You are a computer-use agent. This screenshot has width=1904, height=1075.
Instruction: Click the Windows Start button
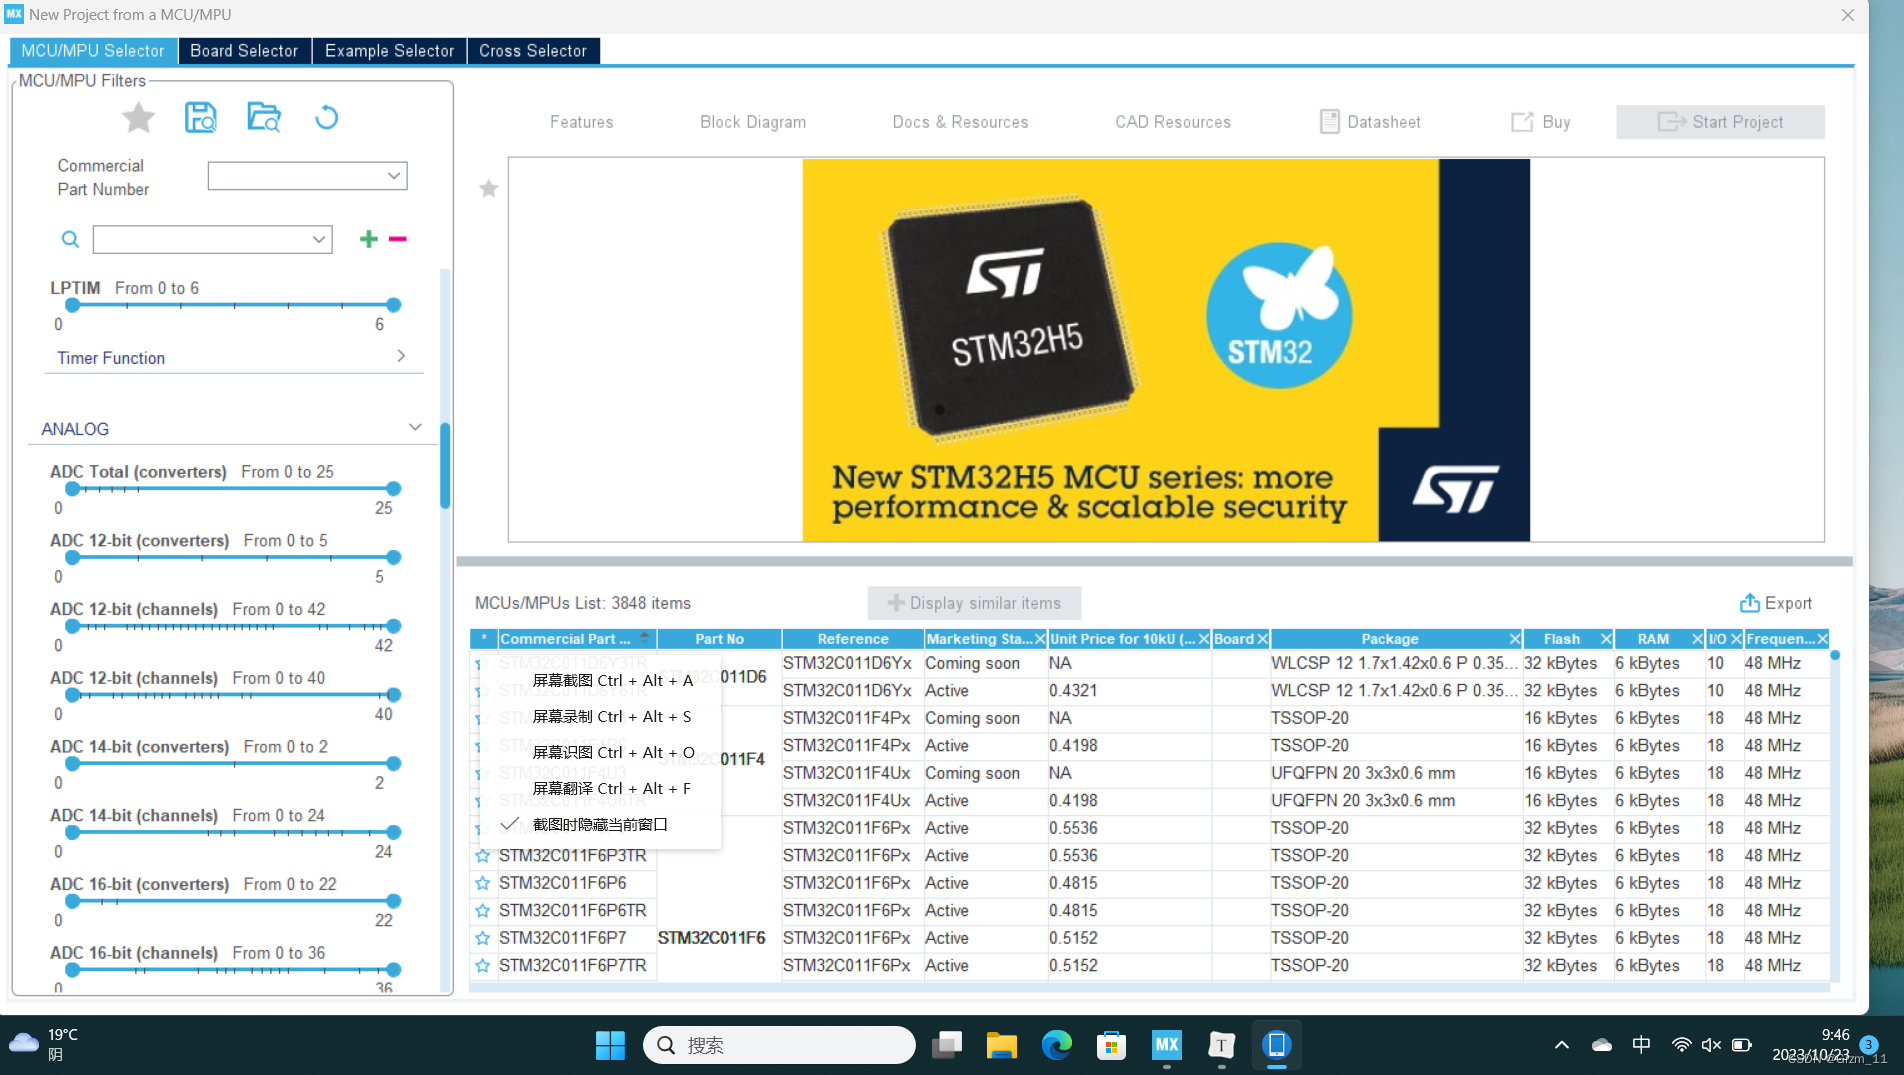(x=610, y=1045)
